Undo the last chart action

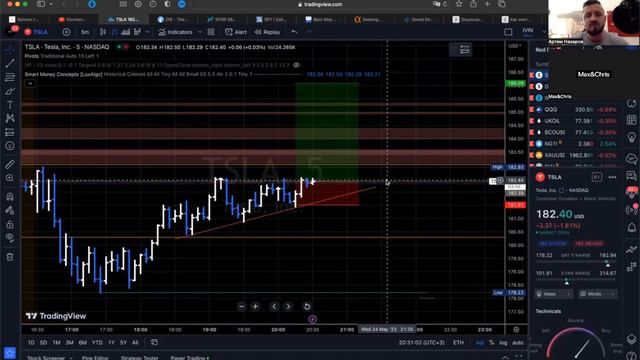[294, 32]
